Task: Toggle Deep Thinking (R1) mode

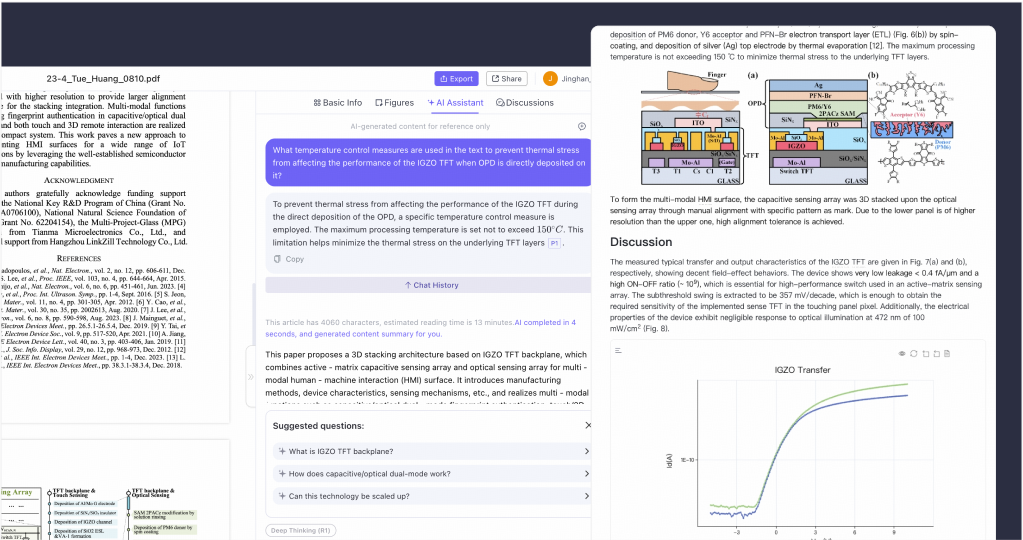Action: pyautogui.click(x=301, y=530)
